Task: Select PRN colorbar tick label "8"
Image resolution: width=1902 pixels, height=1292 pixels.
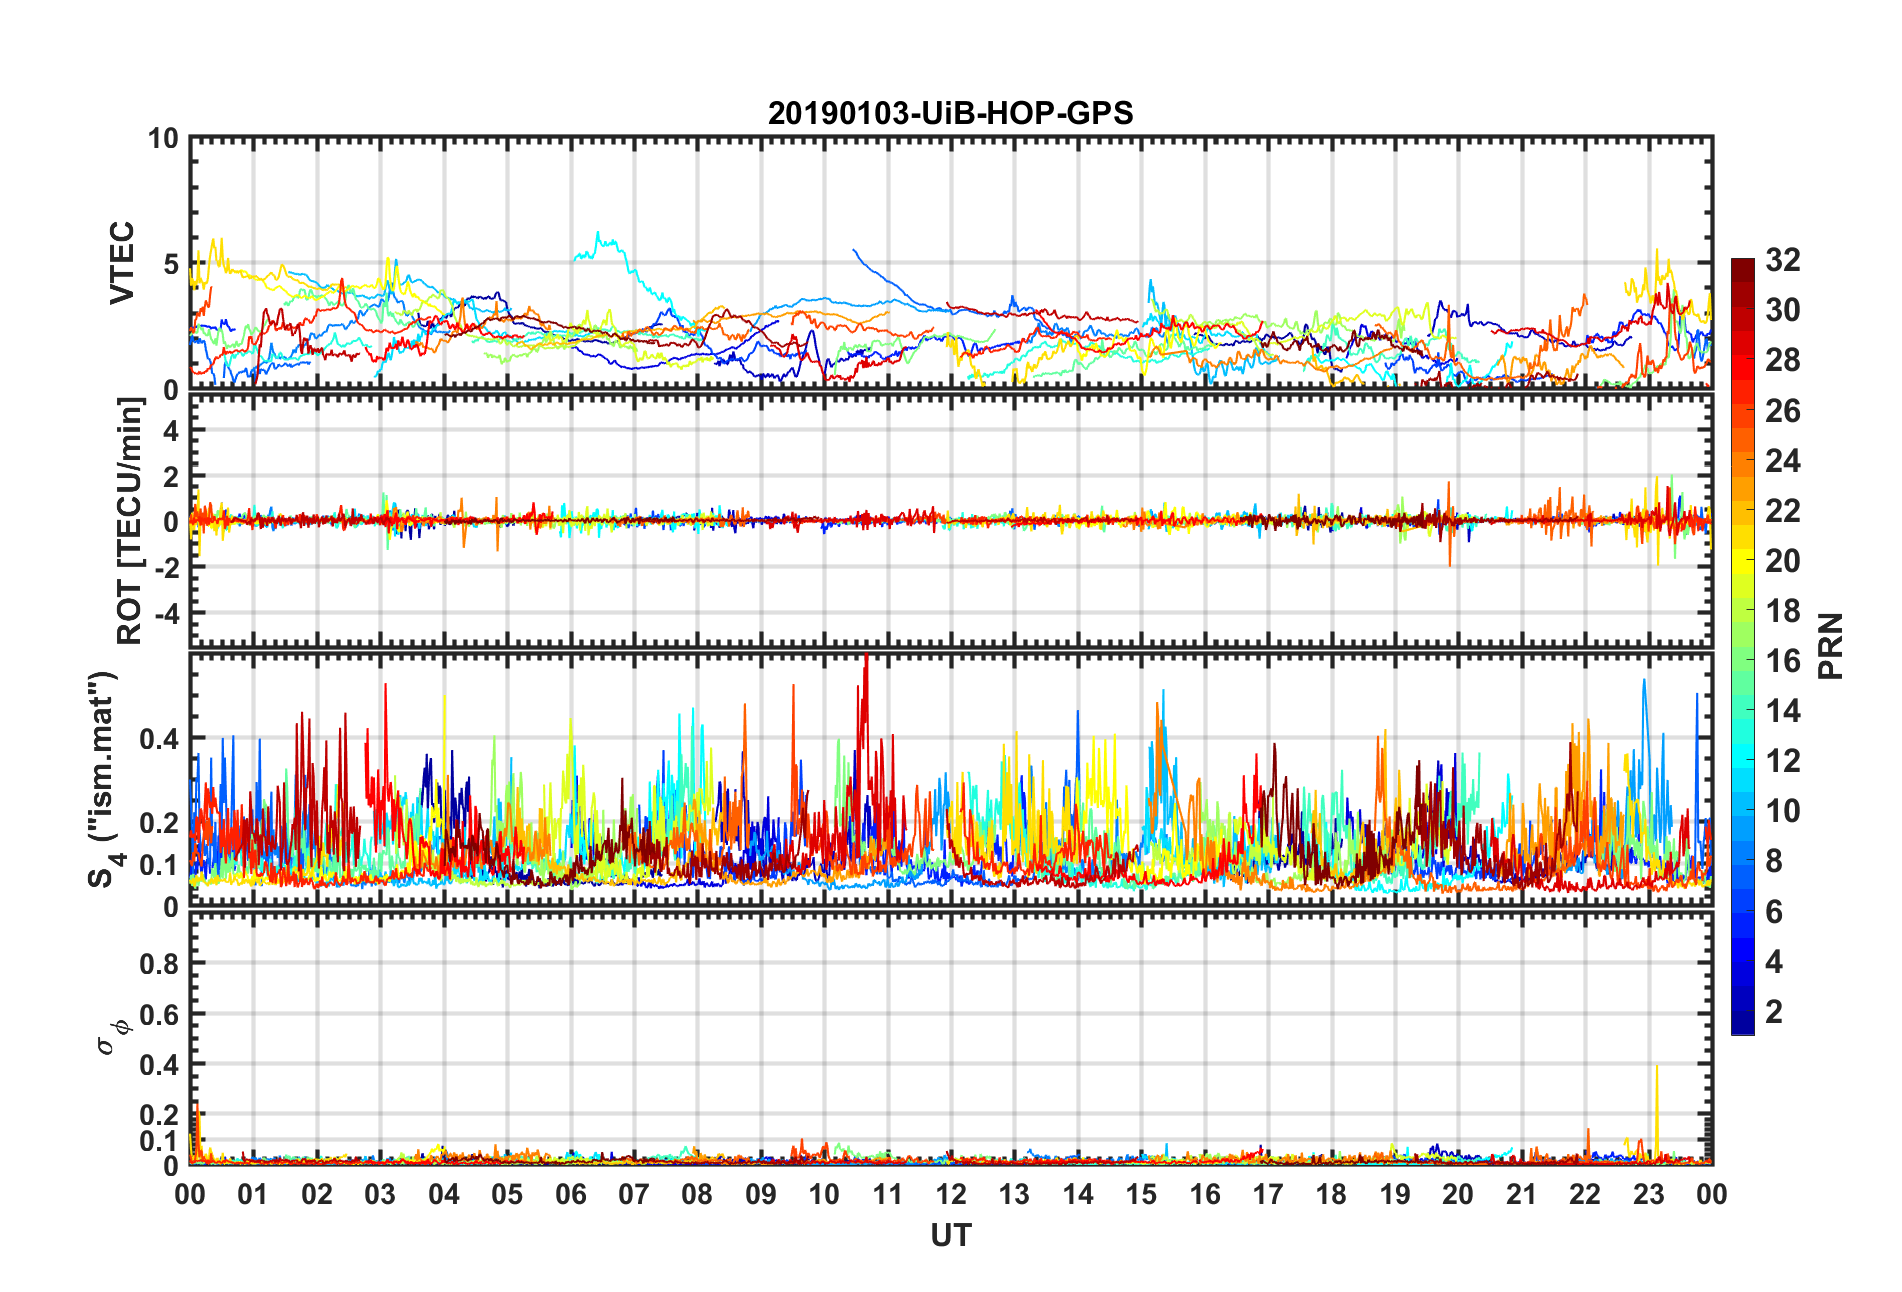Action: 1774,861
